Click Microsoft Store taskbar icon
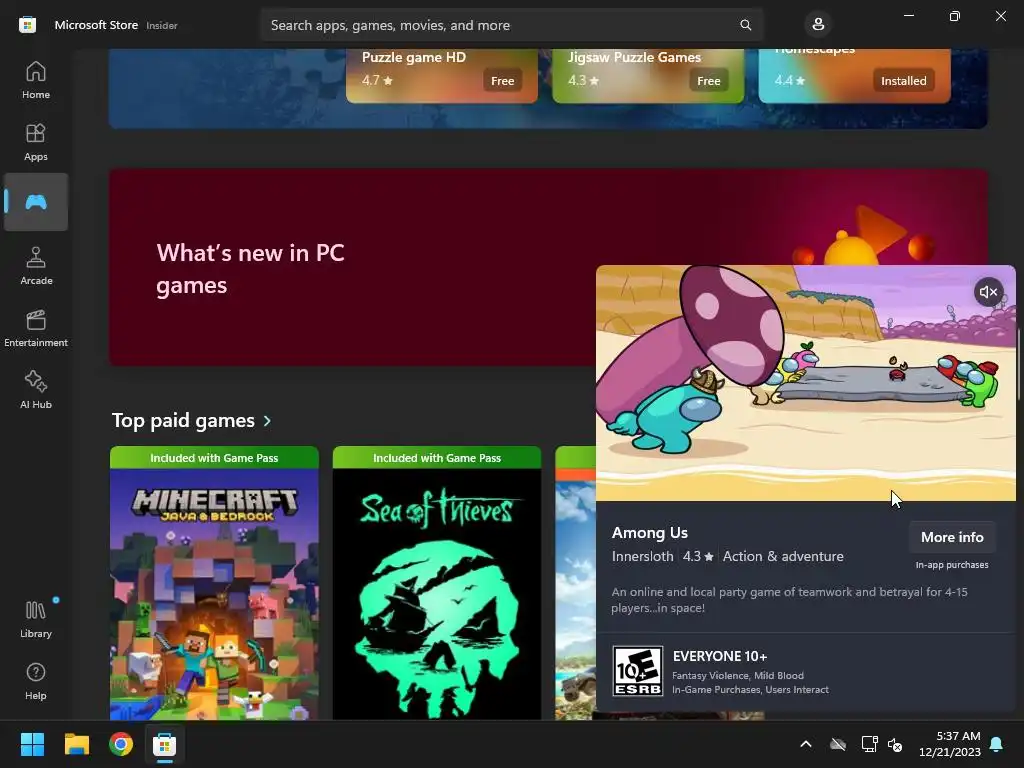1024x768 pixels. click(165, 744)
